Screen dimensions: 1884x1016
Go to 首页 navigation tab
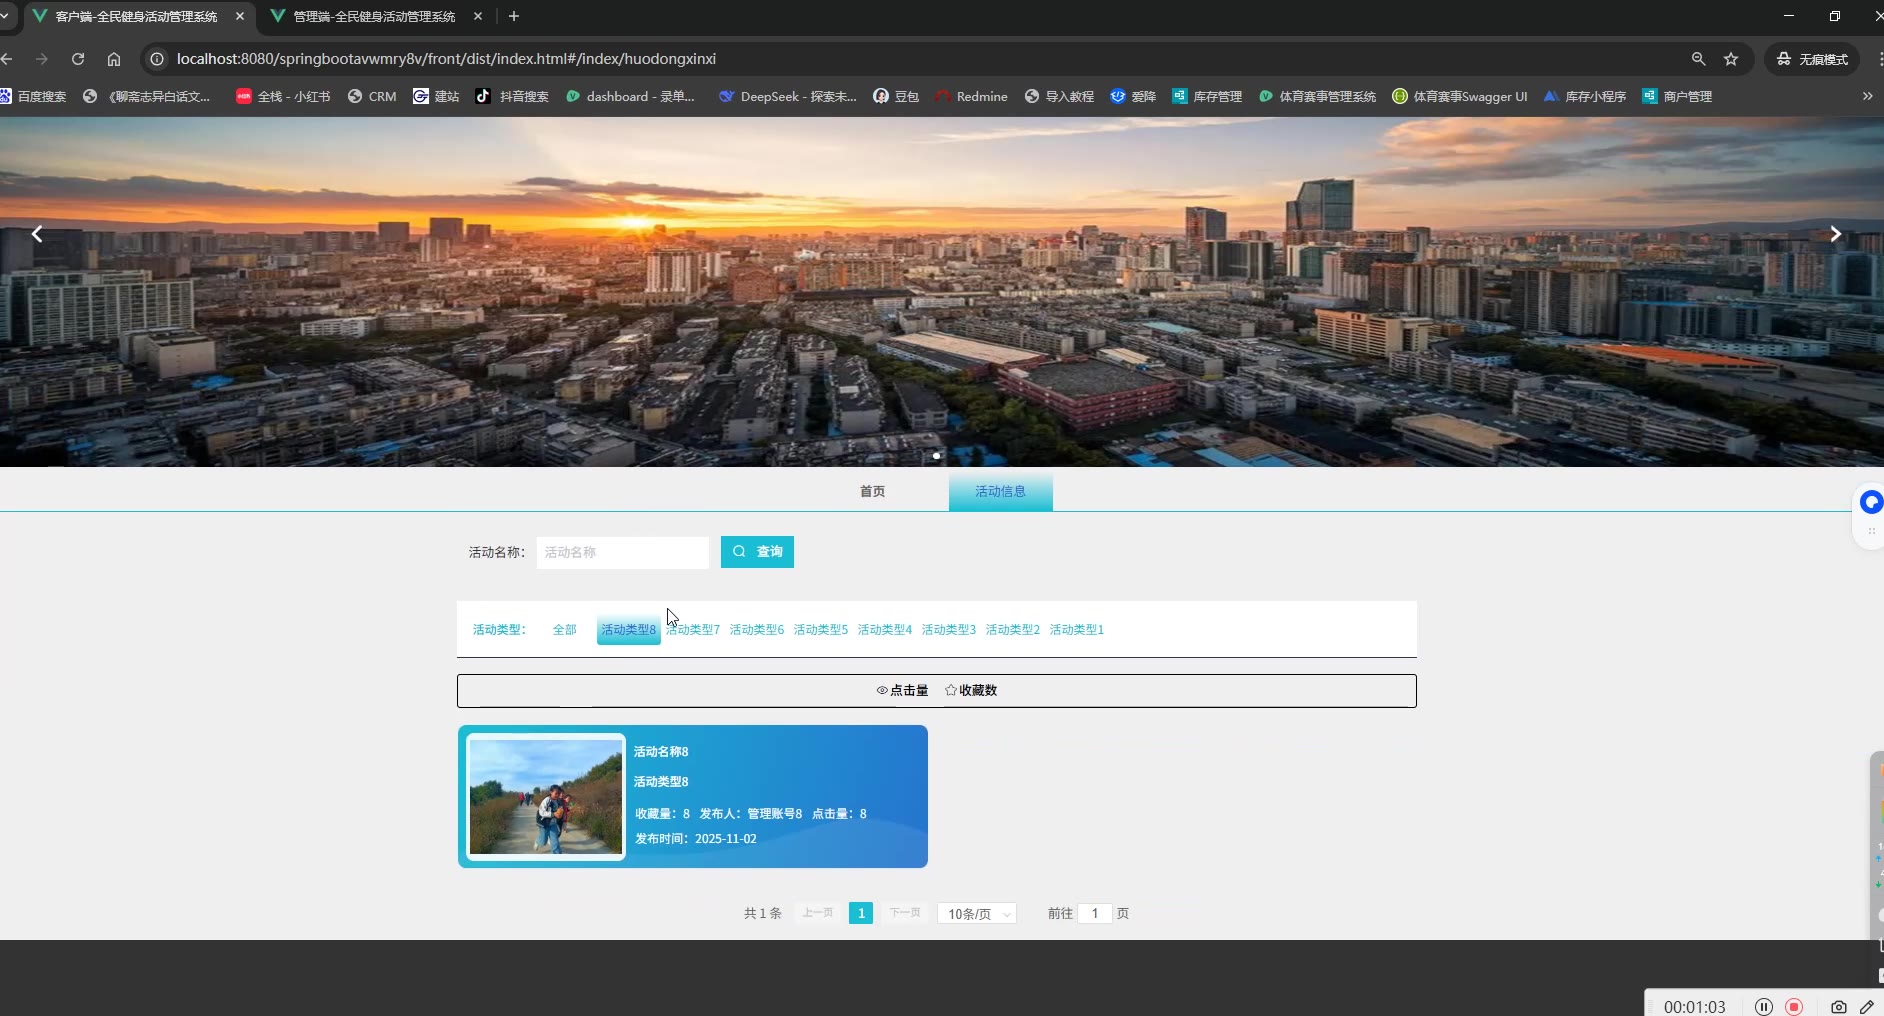(872, 492)
